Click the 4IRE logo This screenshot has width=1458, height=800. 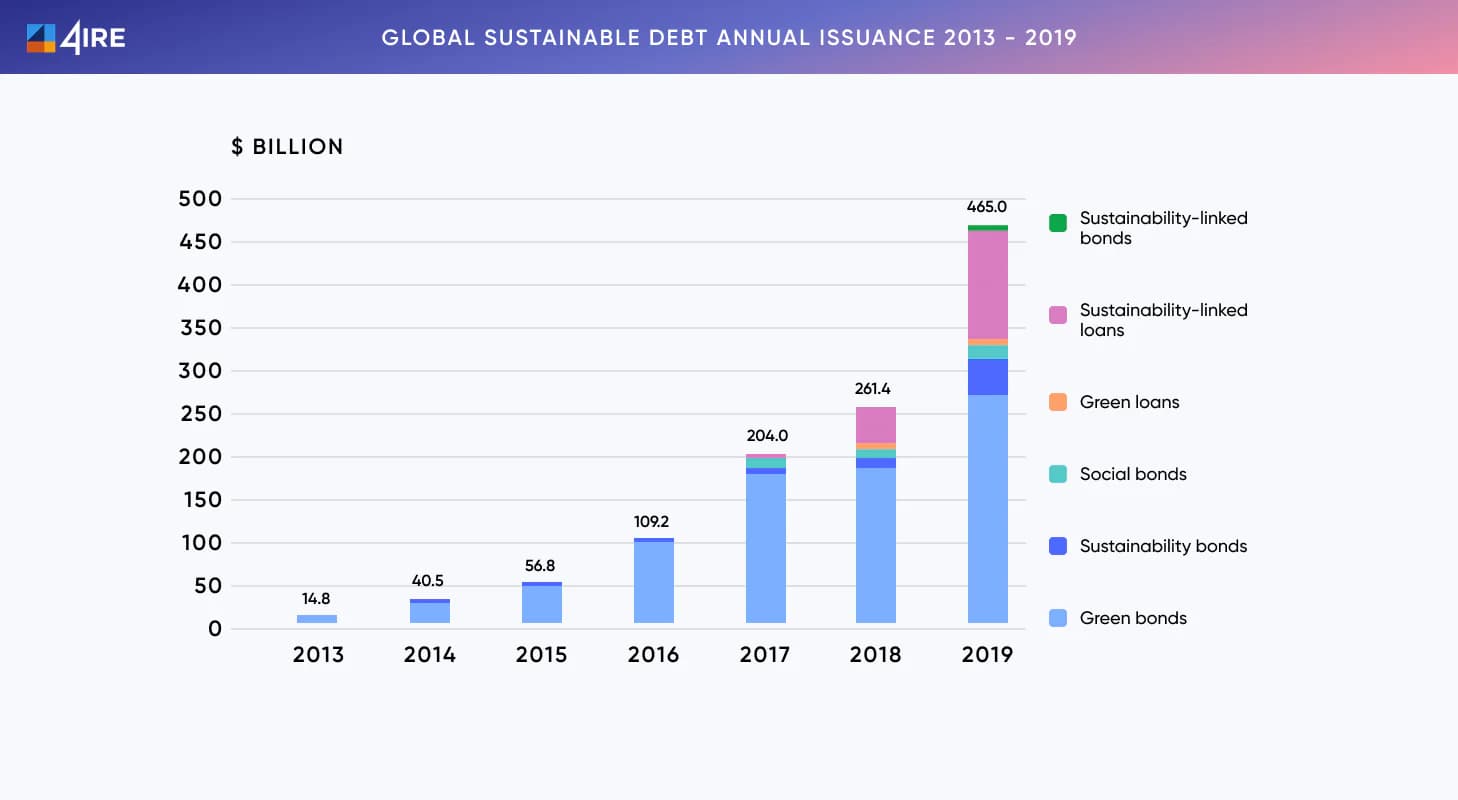pos(76,38)
